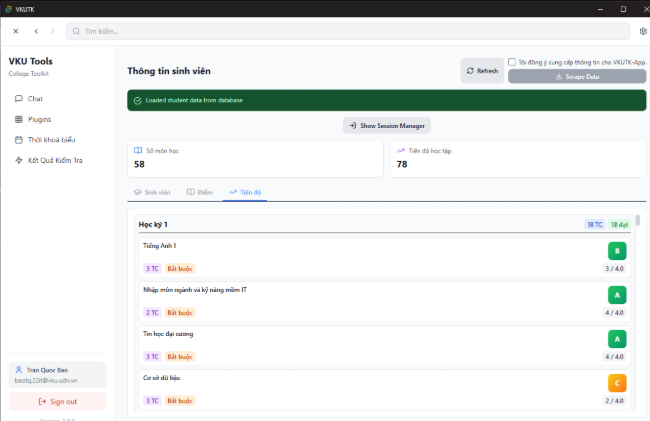
Task: Click the A grade badge for Tin học đại cương
Action: pos(617,339)
